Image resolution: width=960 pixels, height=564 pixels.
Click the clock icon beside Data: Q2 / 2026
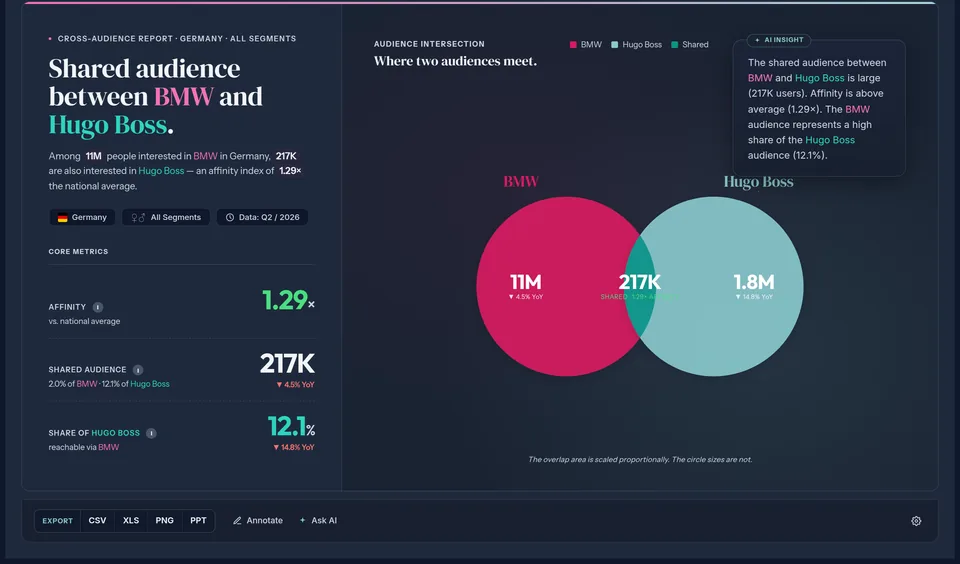[230, 217]
